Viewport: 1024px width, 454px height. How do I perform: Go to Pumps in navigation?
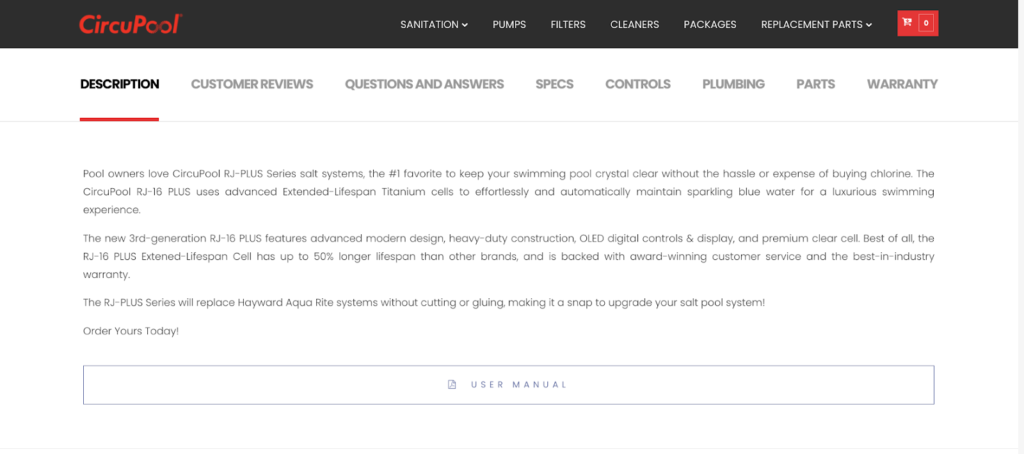tap(509, 25)
